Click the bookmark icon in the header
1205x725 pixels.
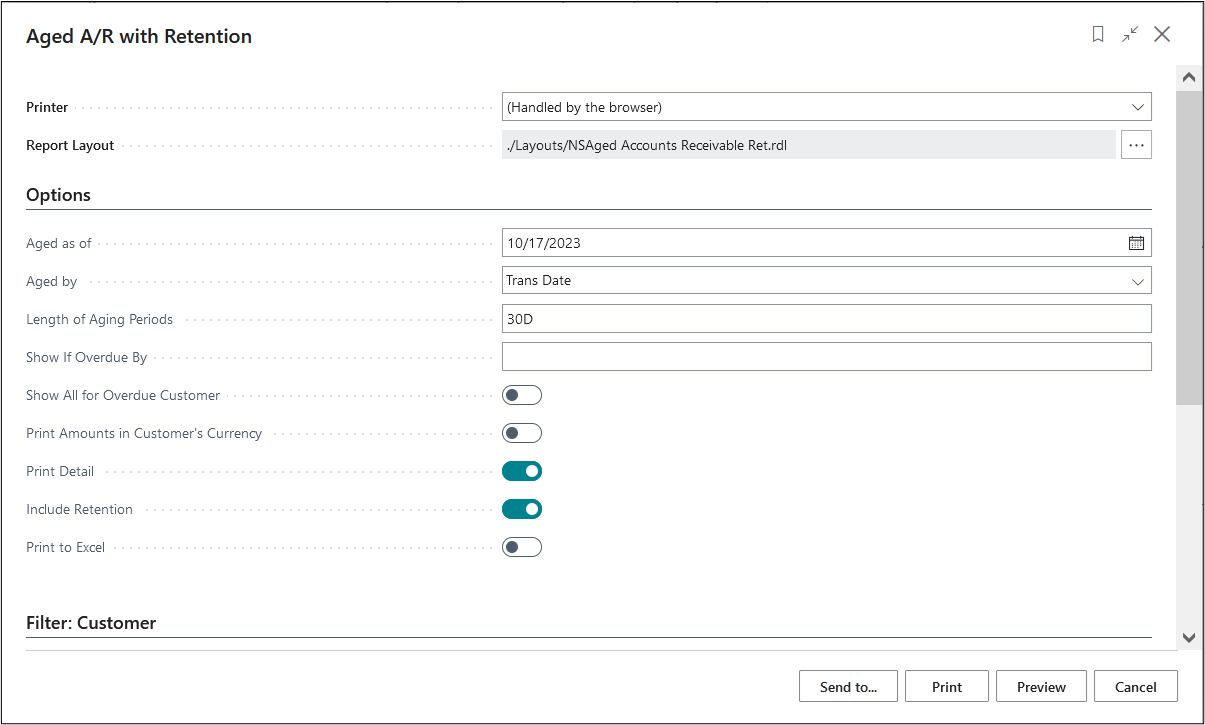1098,35
